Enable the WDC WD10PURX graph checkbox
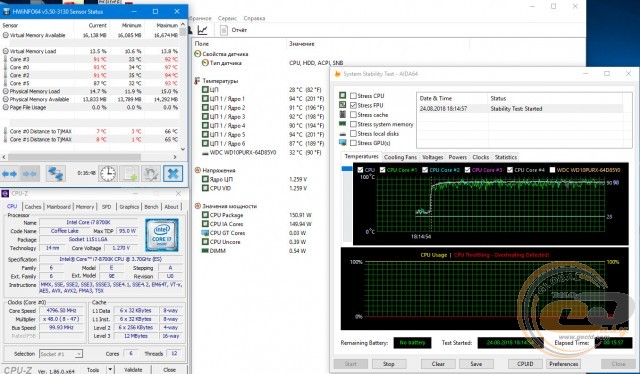The width and height of the screenshot is (640, 374). [x=552, y=170]
